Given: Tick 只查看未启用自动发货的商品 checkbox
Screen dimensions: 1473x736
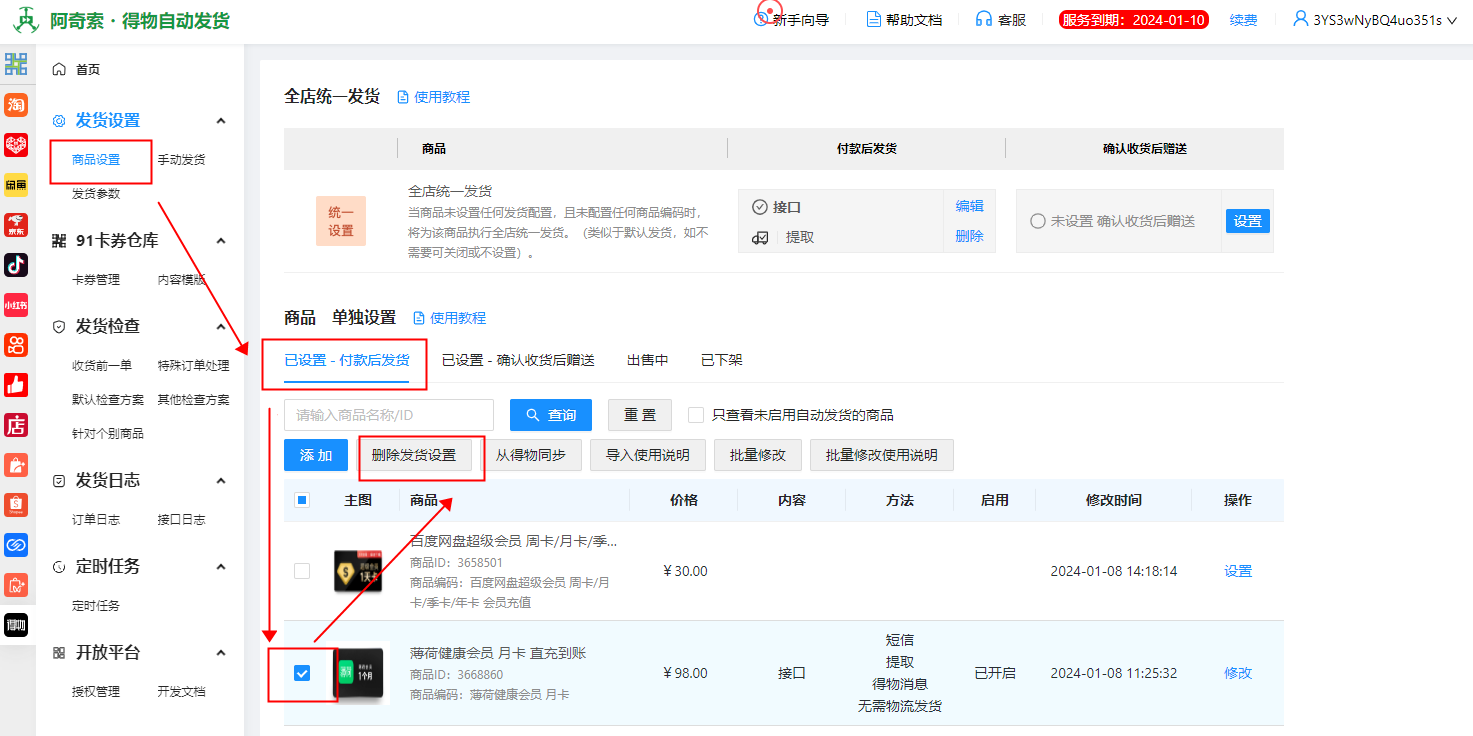Looking at the screenshot, I should 696,414.
